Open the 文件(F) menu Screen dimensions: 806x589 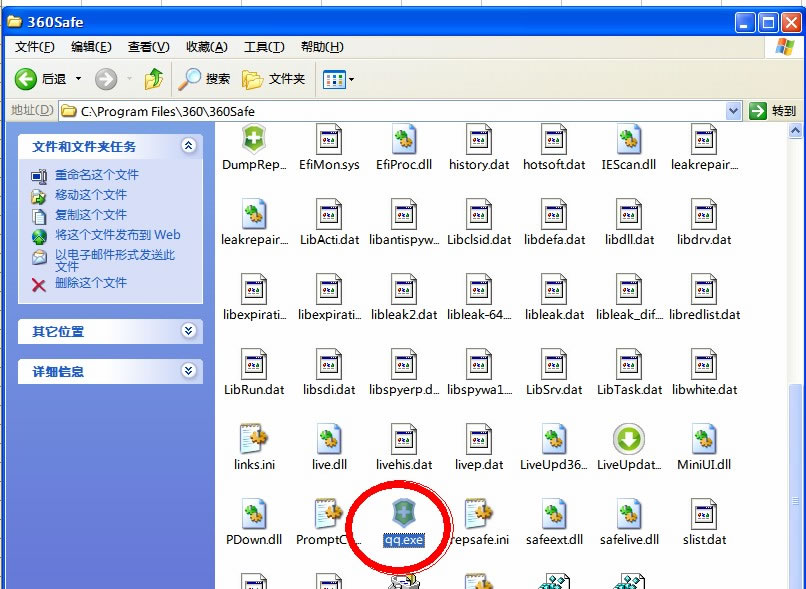(34, 47)
